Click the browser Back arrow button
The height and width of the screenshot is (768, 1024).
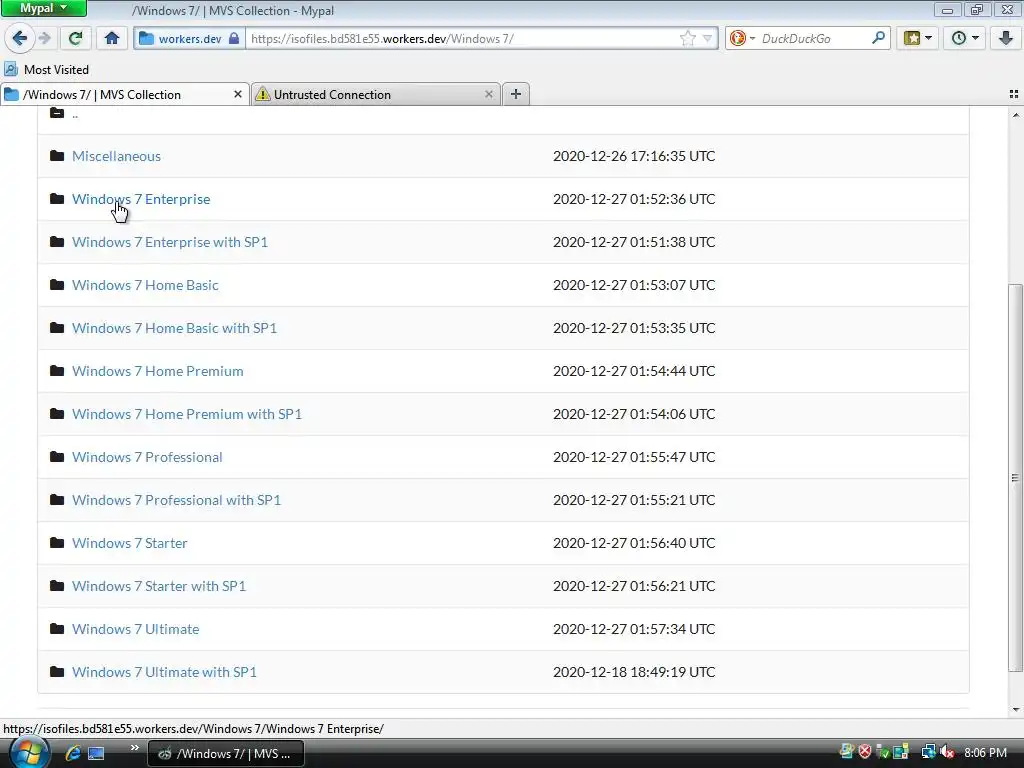[20, 38]
